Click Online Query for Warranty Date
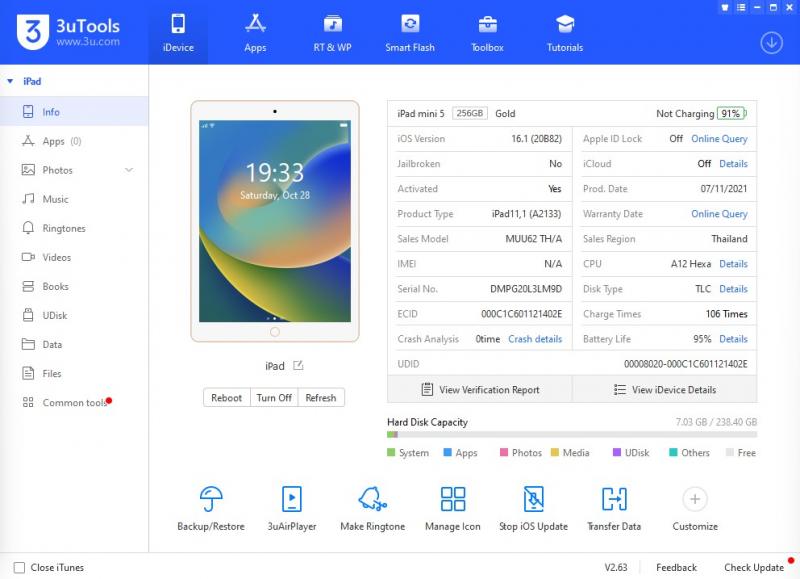 [x=719, y=213]
